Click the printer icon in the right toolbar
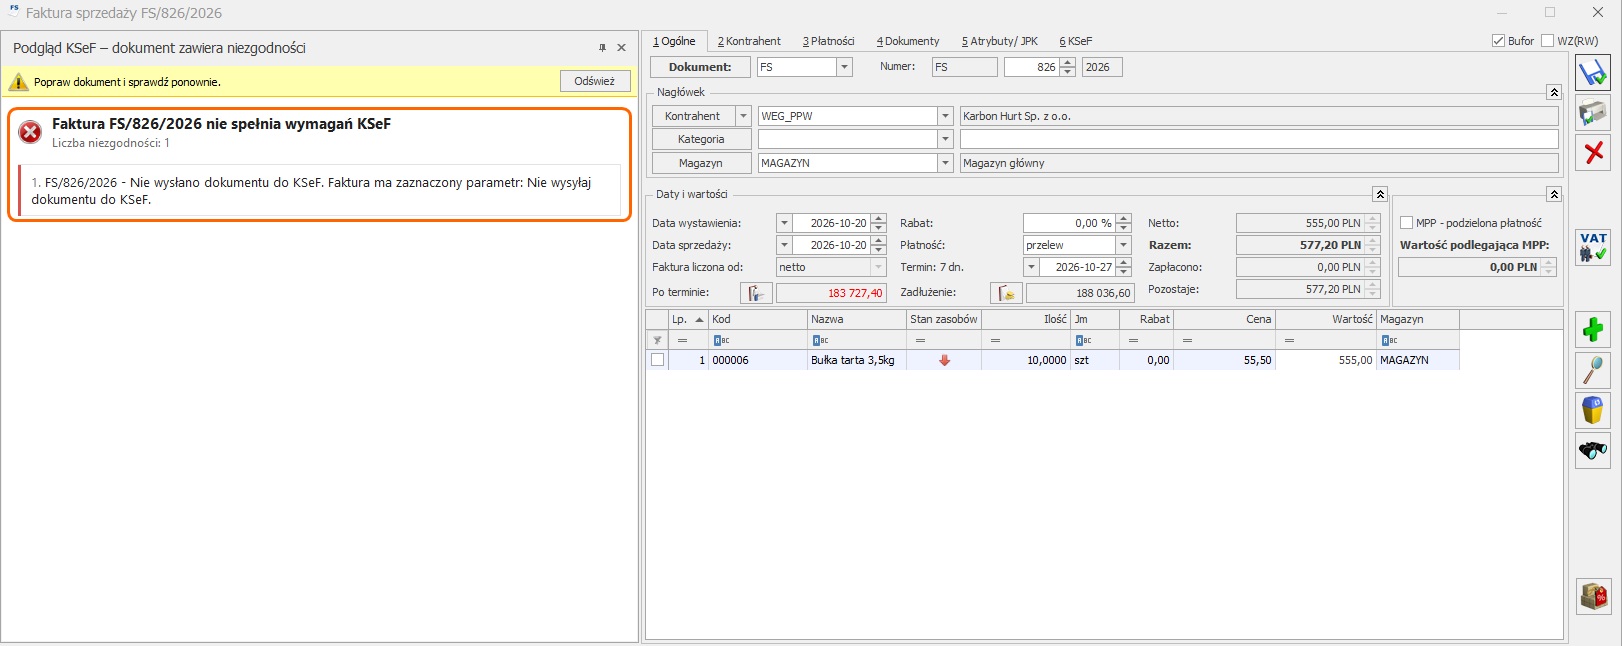This screenshot has height=646, width=1622. coord(1593,113)
